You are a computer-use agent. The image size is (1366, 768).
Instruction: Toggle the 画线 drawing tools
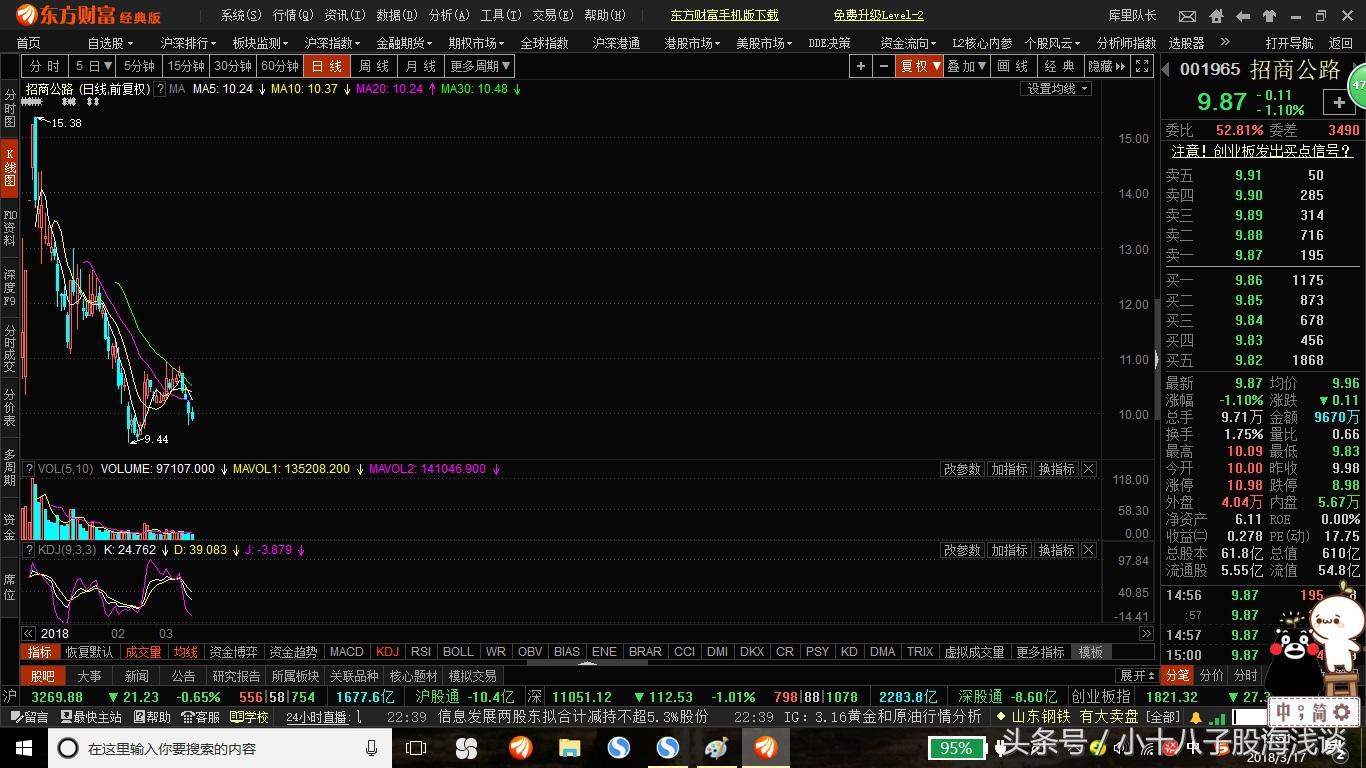[1013, 66]
